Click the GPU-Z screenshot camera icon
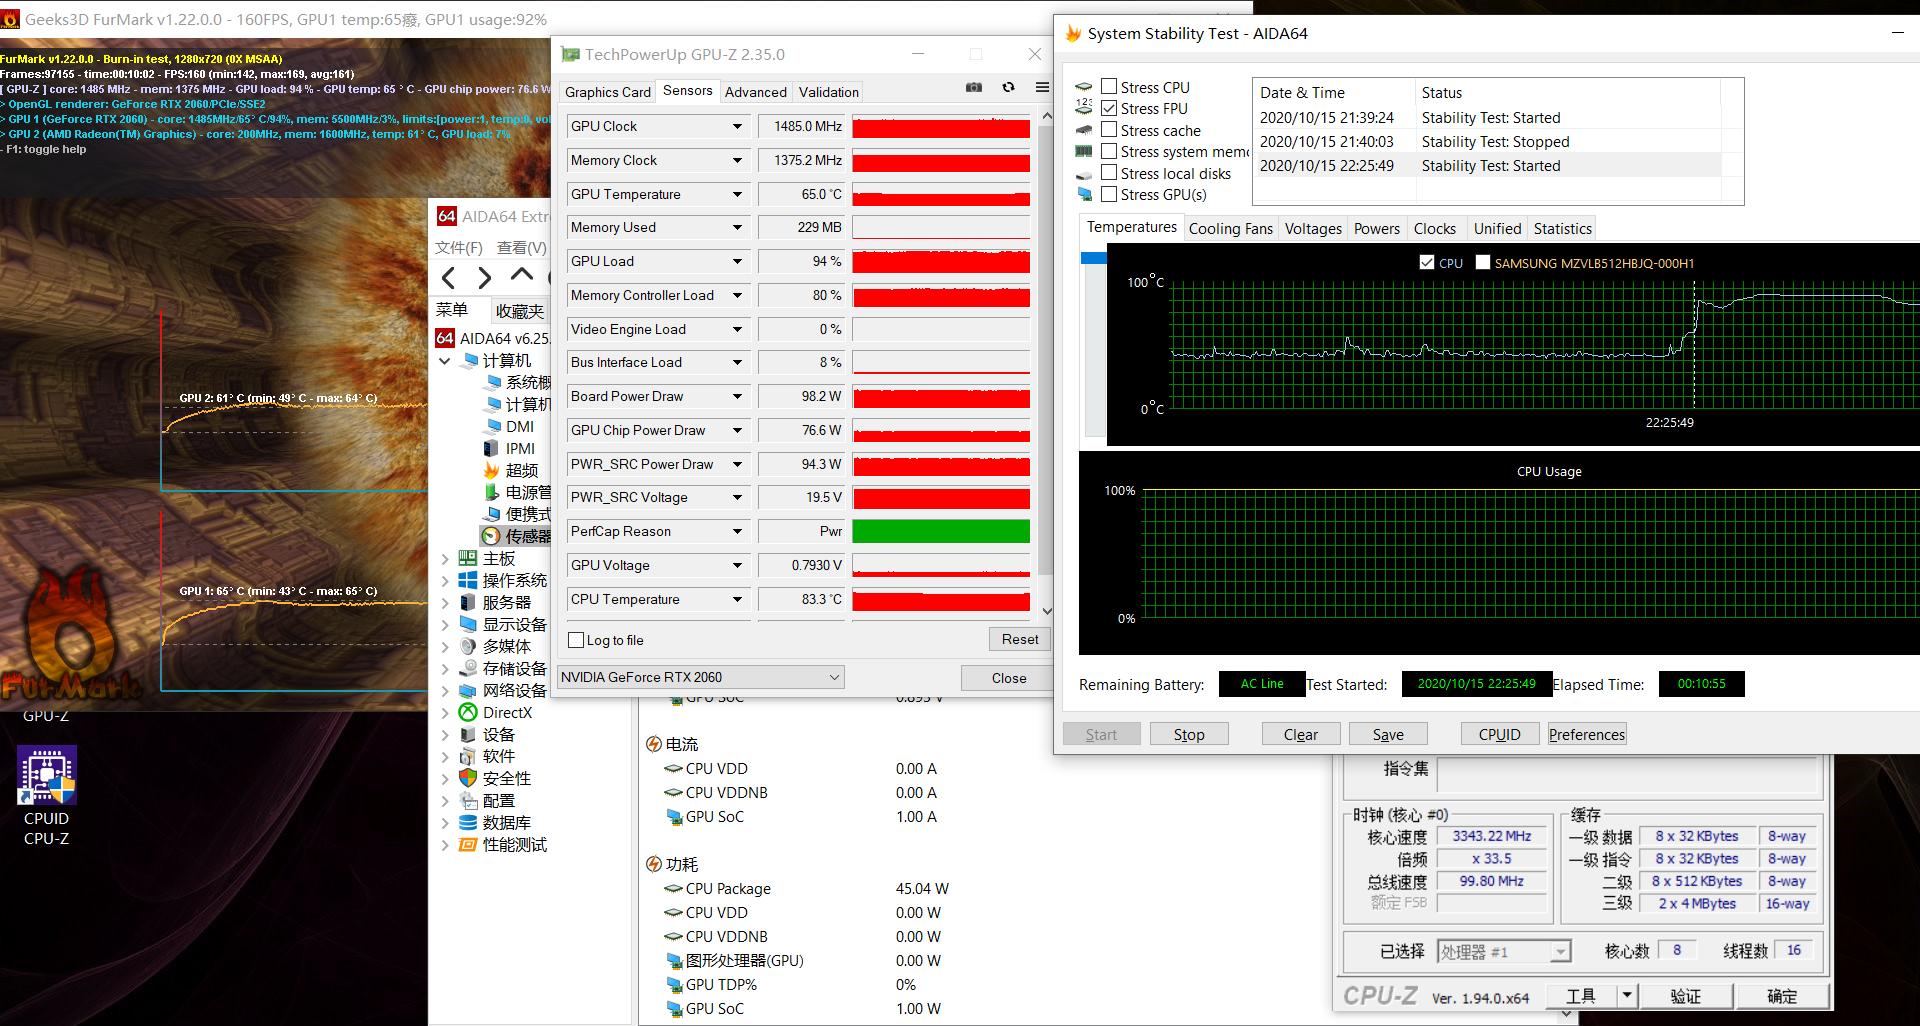Image resolution: width=1920 pixels, height=1026 pixels. [x=973, y=88]
